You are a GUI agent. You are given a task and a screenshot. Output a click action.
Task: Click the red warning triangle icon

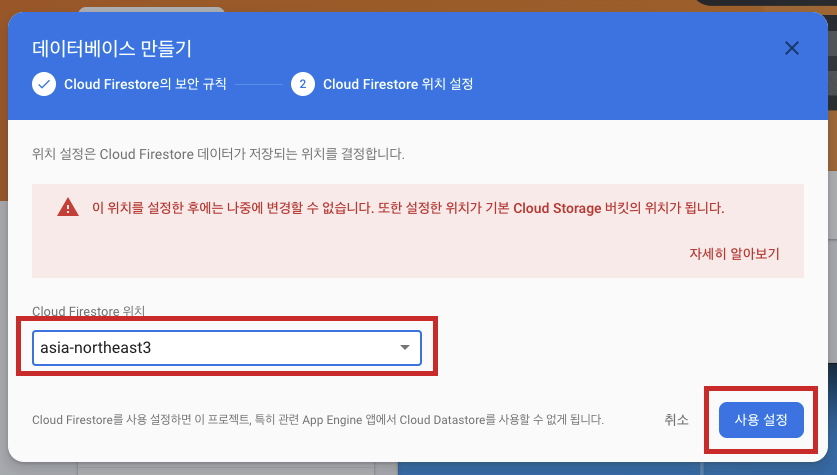tap(68, 207)
